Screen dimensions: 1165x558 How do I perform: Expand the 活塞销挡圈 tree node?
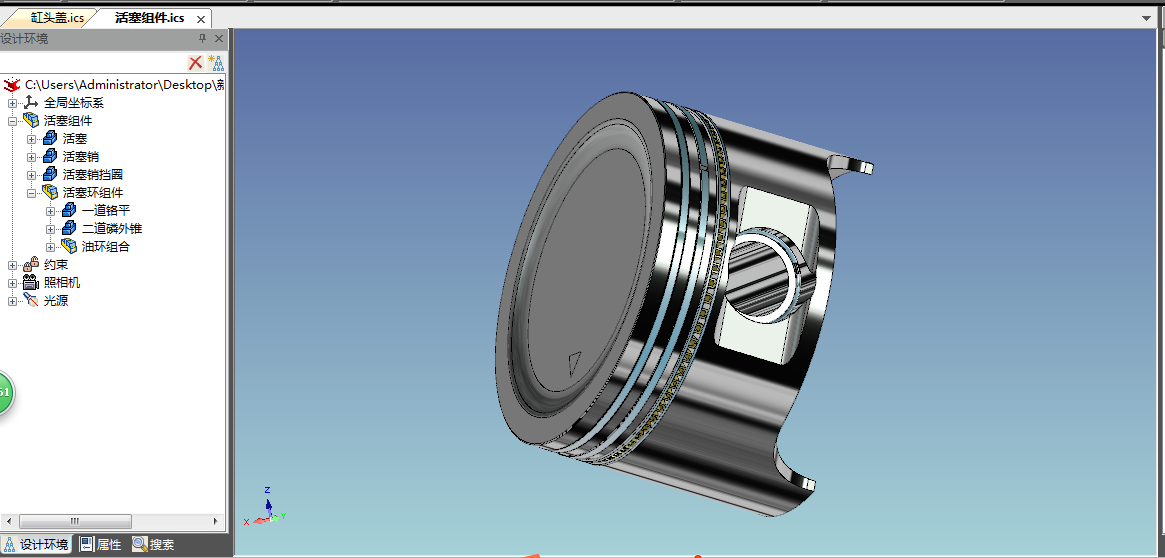(31, 175)
